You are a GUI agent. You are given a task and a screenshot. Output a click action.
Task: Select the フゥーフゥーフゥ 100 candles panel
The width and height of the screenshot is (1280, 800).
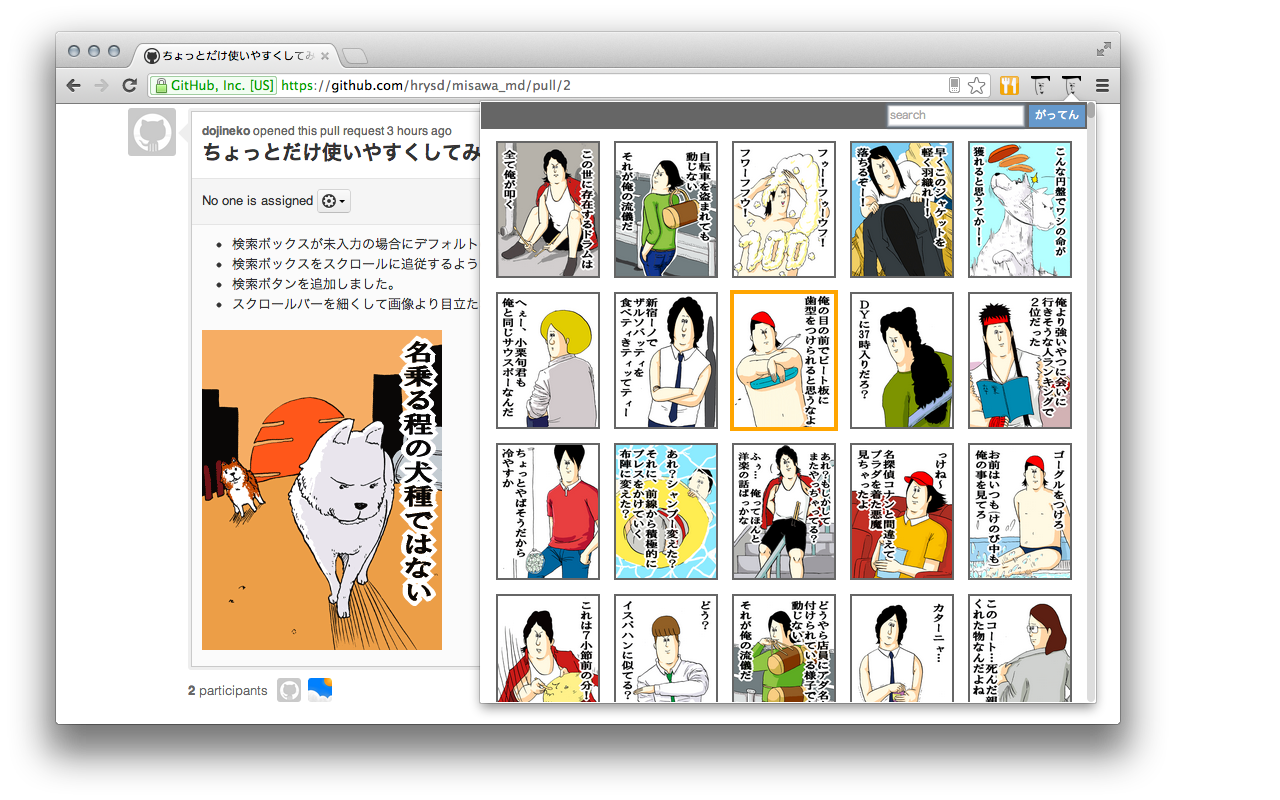[x=784, y=209]
